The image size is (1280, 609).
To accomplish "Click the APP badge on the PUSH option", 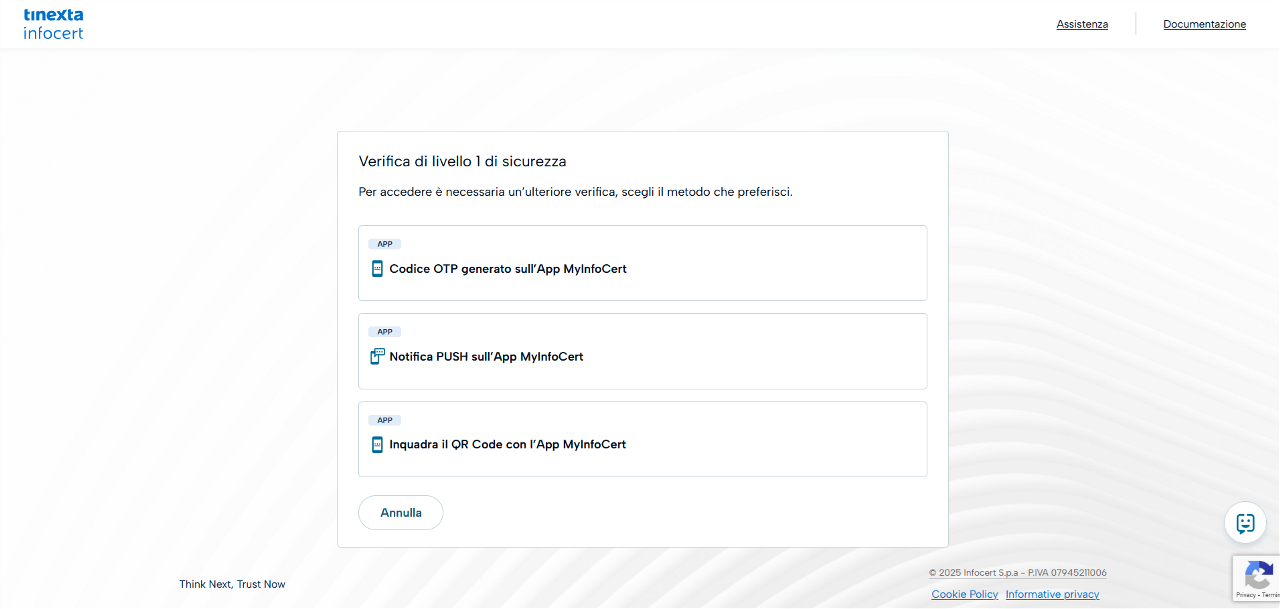I will click(x=385, y=332).
